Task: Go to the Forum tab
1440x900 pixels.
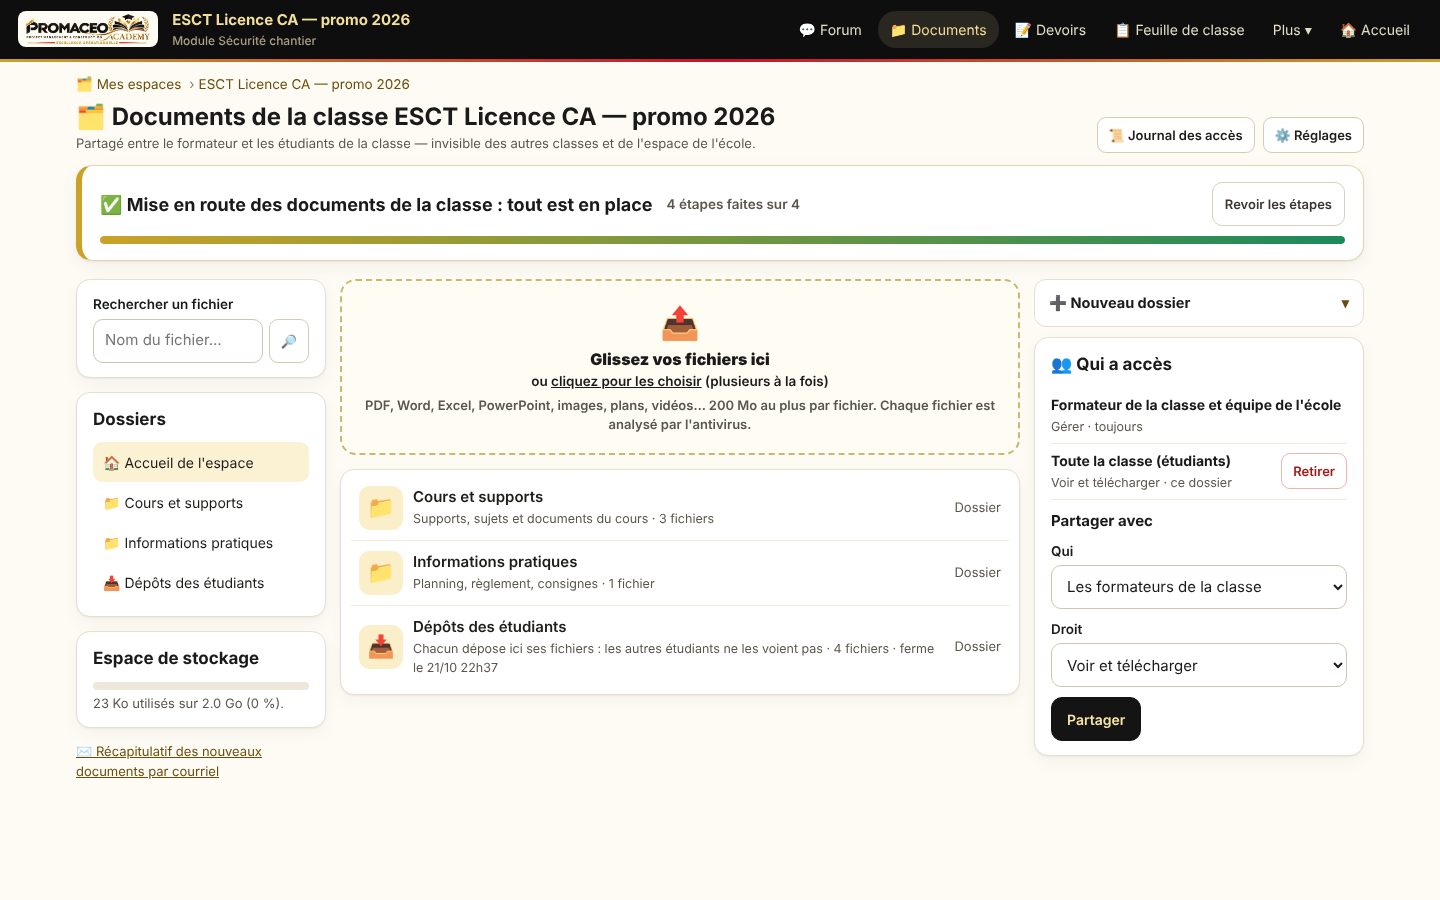Action: [x=830, y=30]
